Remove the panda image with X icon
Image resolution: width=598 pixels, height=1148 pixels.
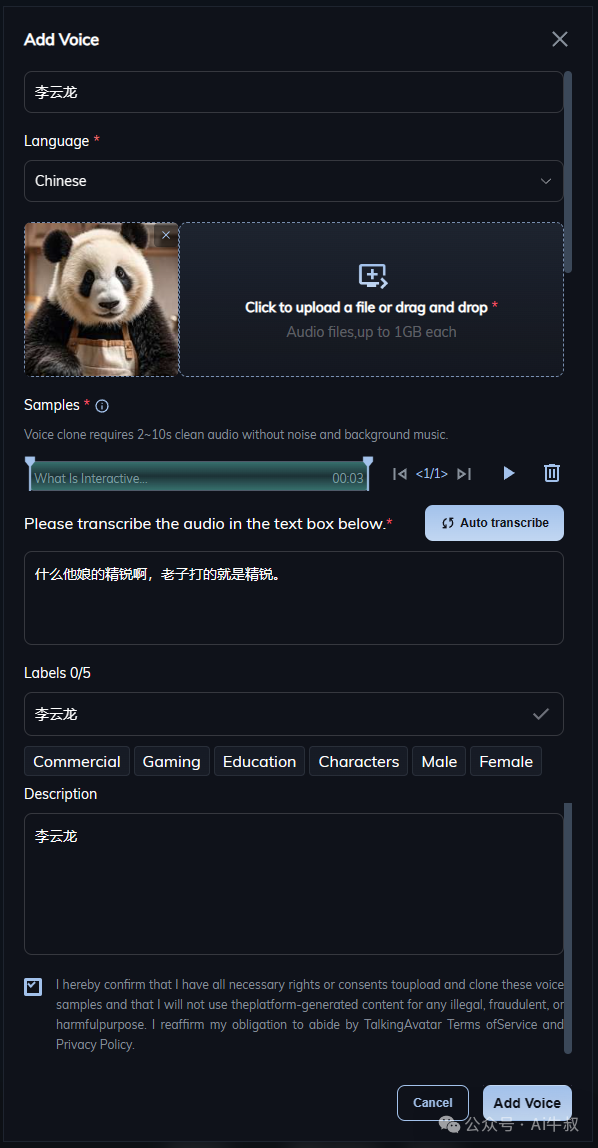[166, 235]
